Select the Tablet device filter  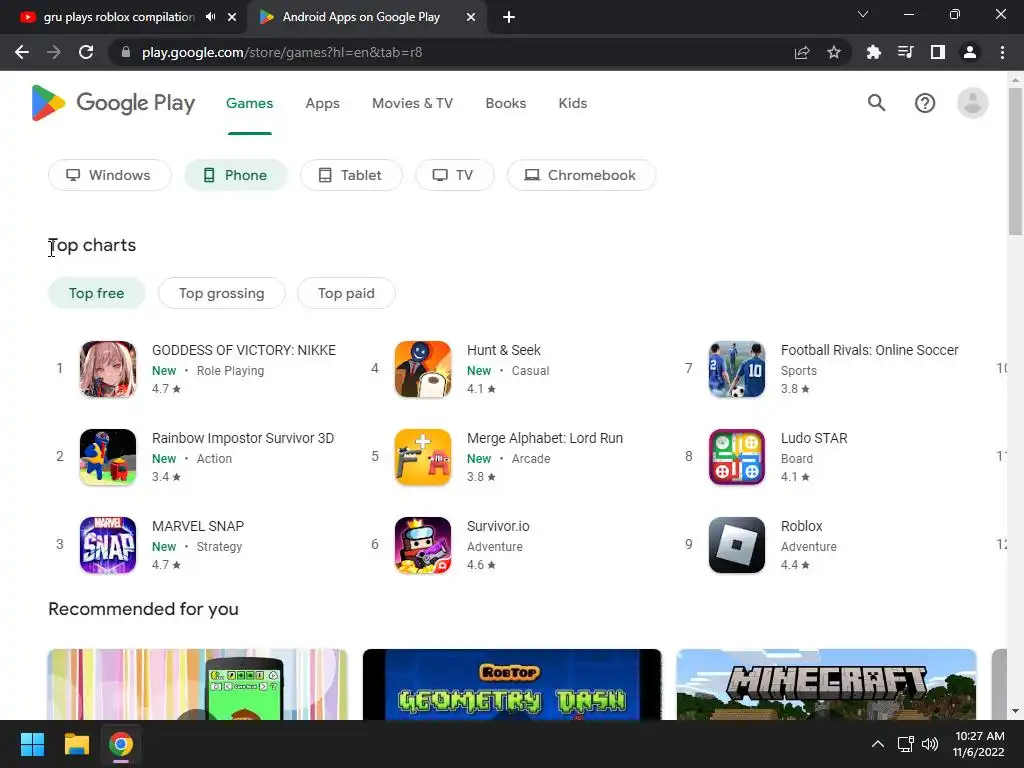point(351,175)
